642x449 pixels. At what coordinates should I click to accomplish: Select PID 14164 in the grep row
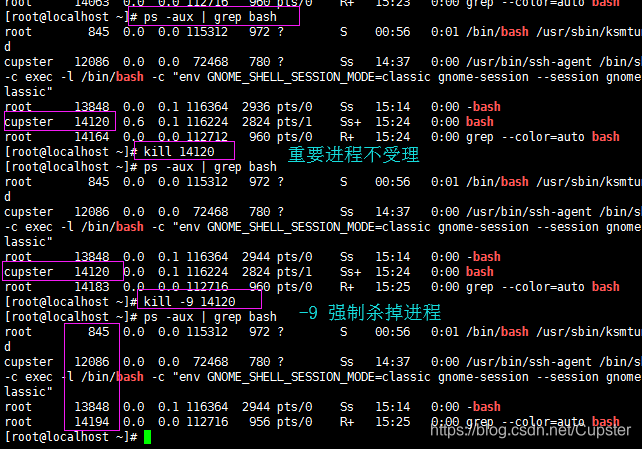pyautogui.click(x=92, y=137)
